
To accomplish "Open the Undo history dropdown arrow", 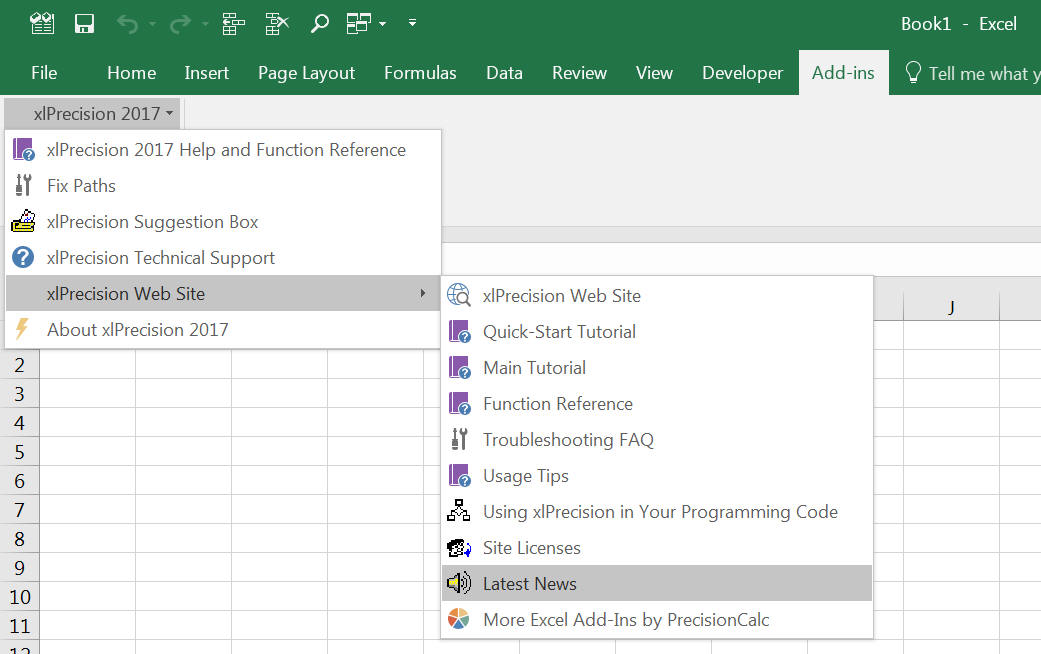I will 152,25.
